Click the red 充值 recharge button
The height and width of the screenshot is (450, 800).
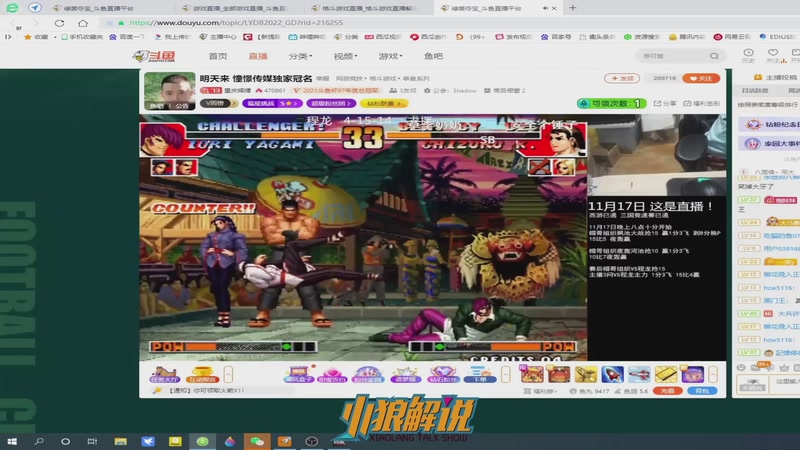[x=667, y=391]
